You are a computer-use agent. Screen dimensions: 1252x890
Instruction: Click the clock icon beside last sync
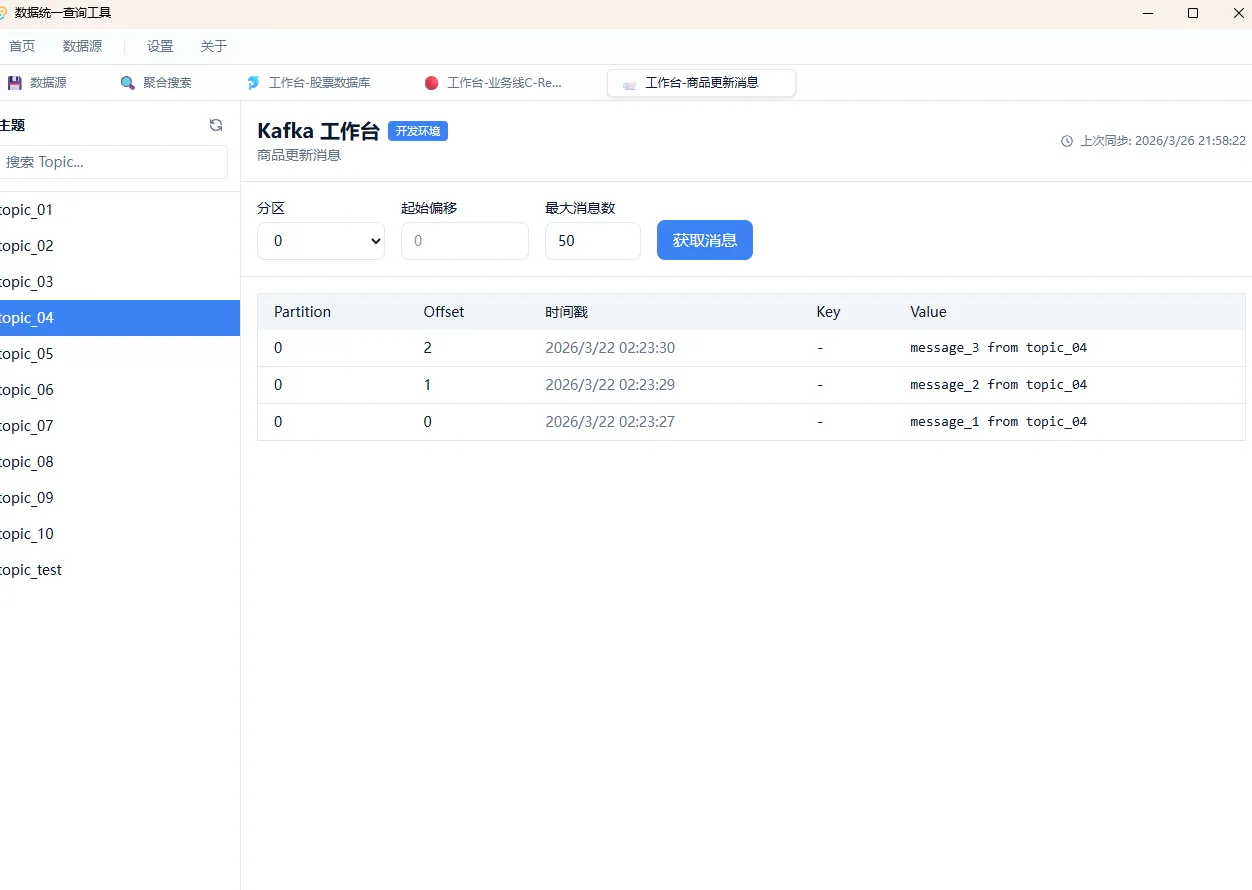coord(1067,141)
